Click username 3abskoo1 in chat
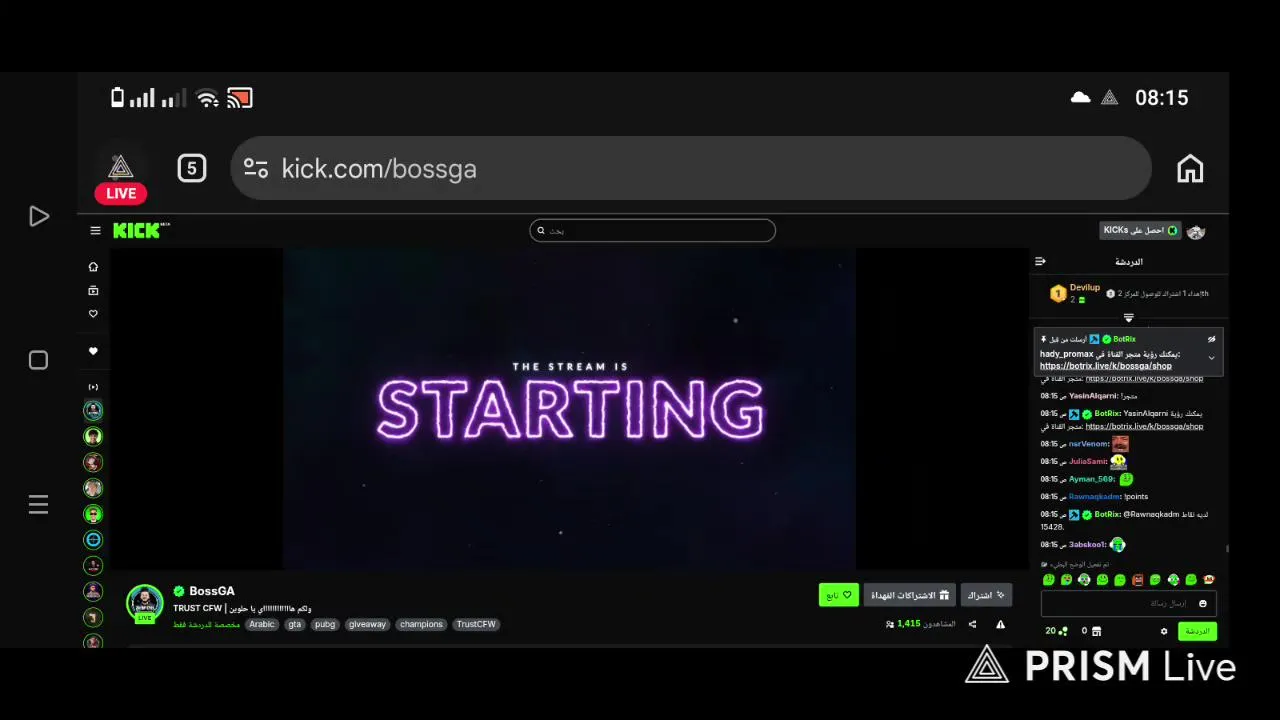Screen dimensions: 1280x720 [1088, 545]
